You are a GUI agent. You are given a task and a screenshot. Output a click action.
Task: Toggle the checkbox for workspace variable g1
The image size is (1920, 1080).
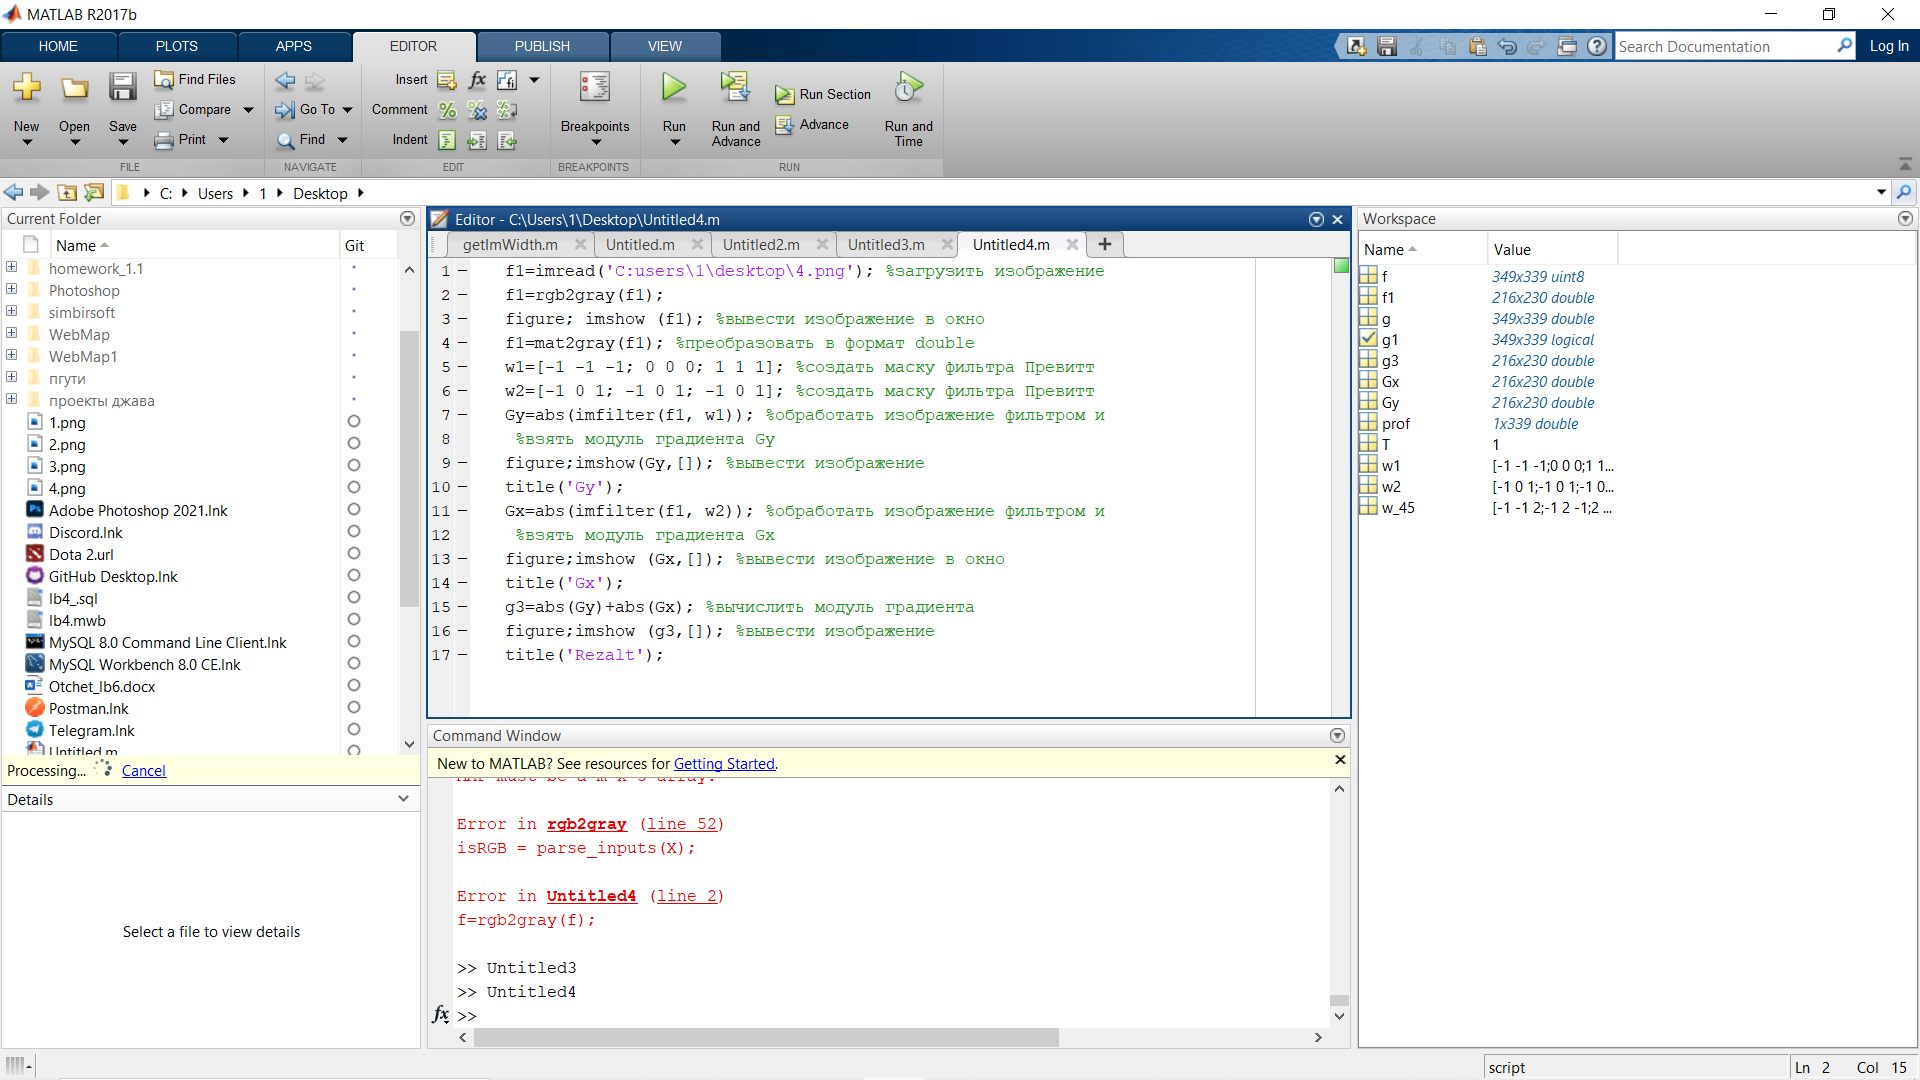pos(1368,339)
